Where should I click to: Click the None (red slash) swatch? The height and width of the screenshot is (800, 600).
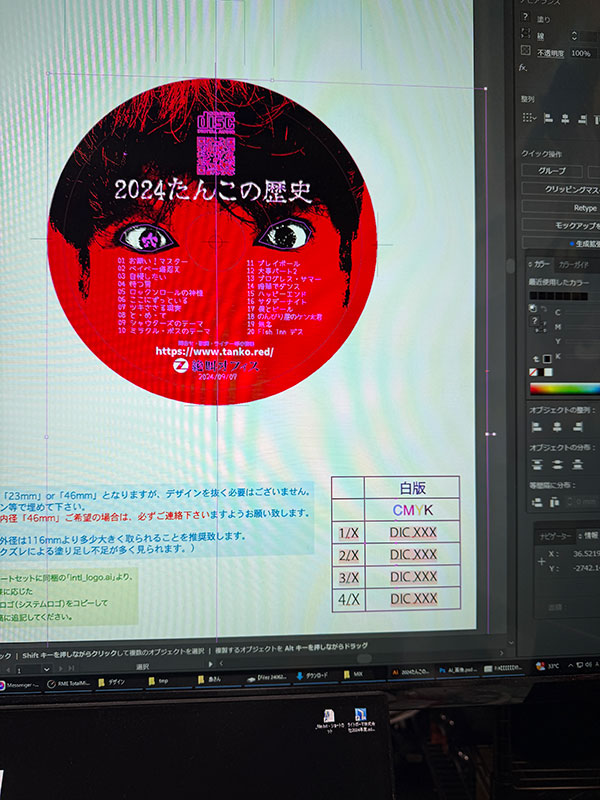pos(534,372)
